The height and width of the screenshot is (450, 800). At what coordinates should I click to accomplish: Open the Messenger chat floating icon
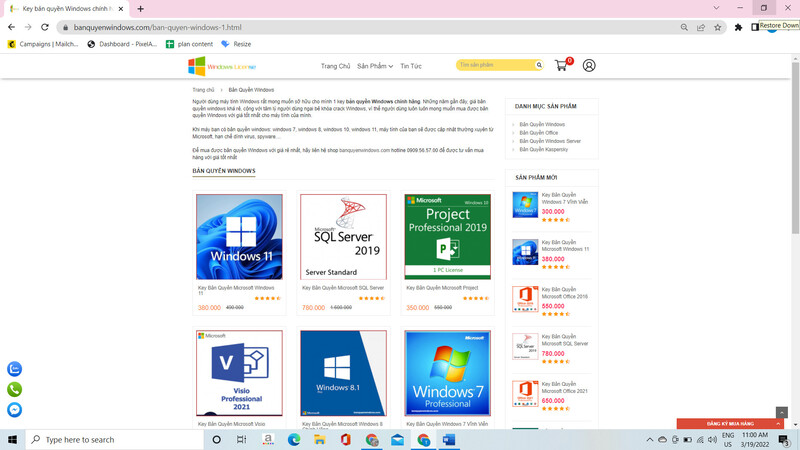[14, 410]
